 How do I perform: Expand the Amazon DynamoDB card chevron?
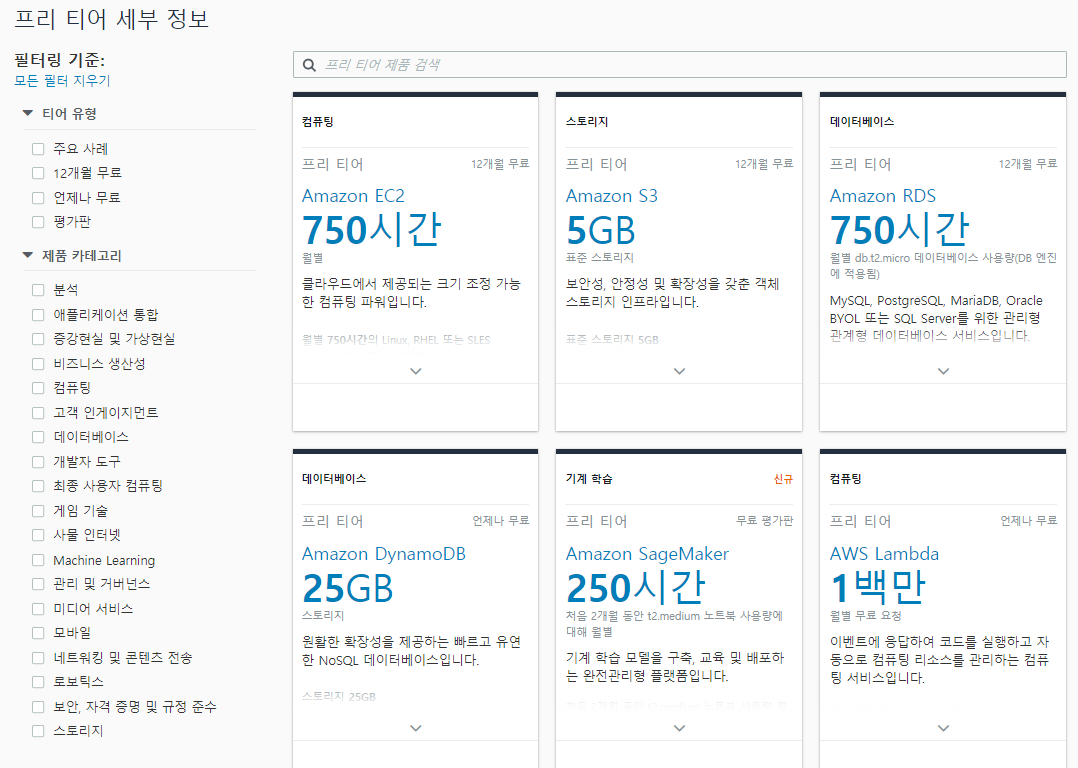(415, 727)
